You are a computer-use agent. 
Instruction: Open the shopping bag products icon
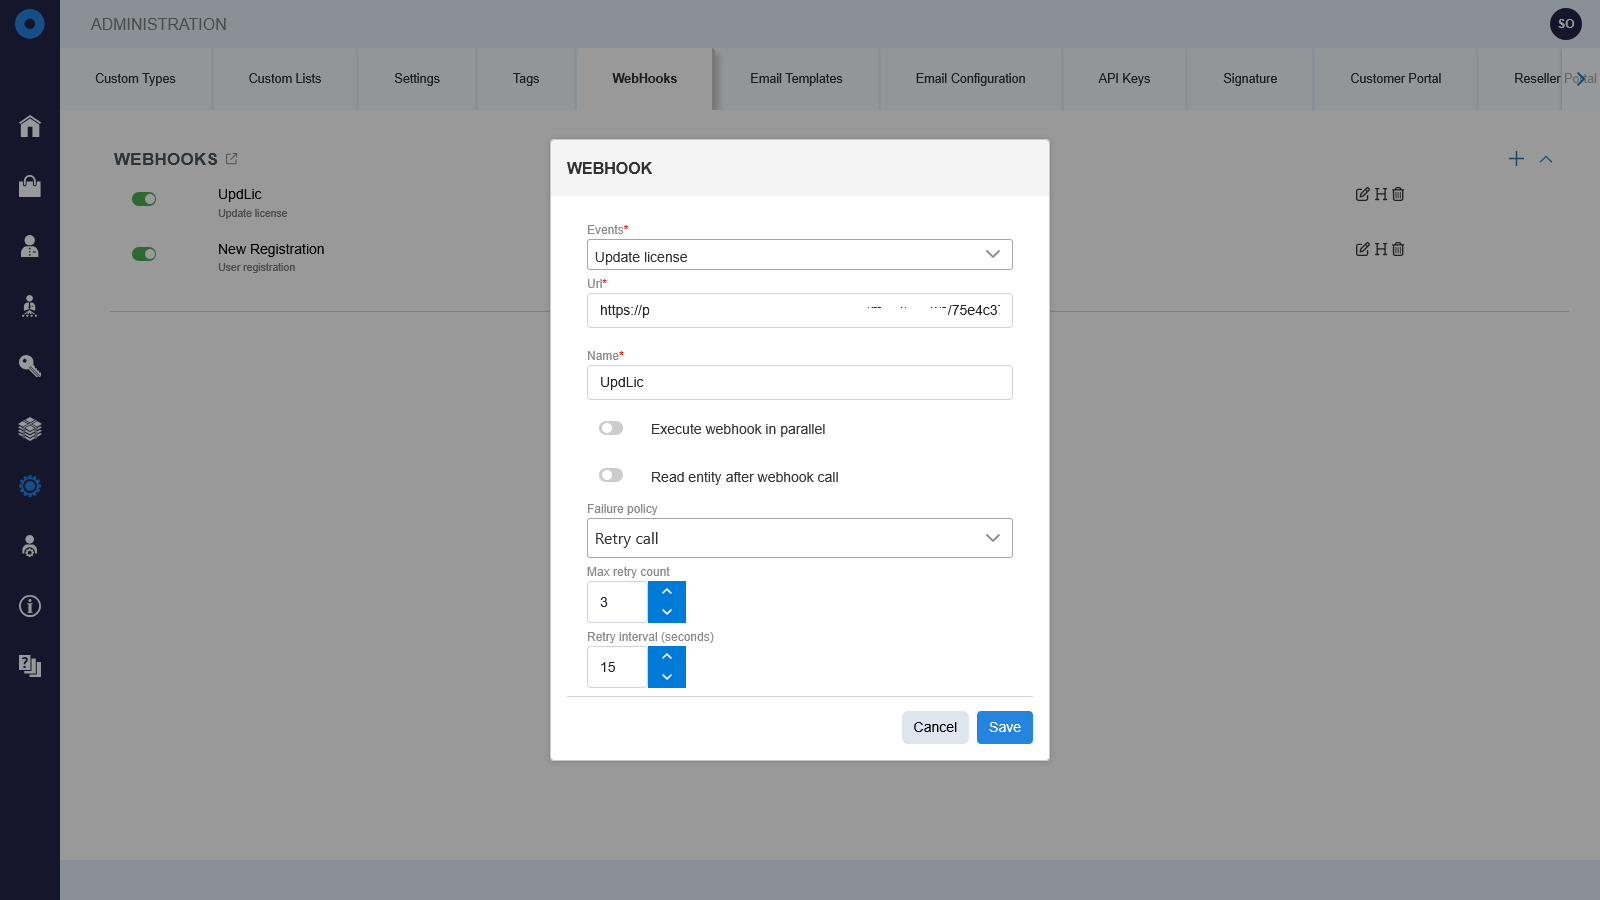point(30,186)
